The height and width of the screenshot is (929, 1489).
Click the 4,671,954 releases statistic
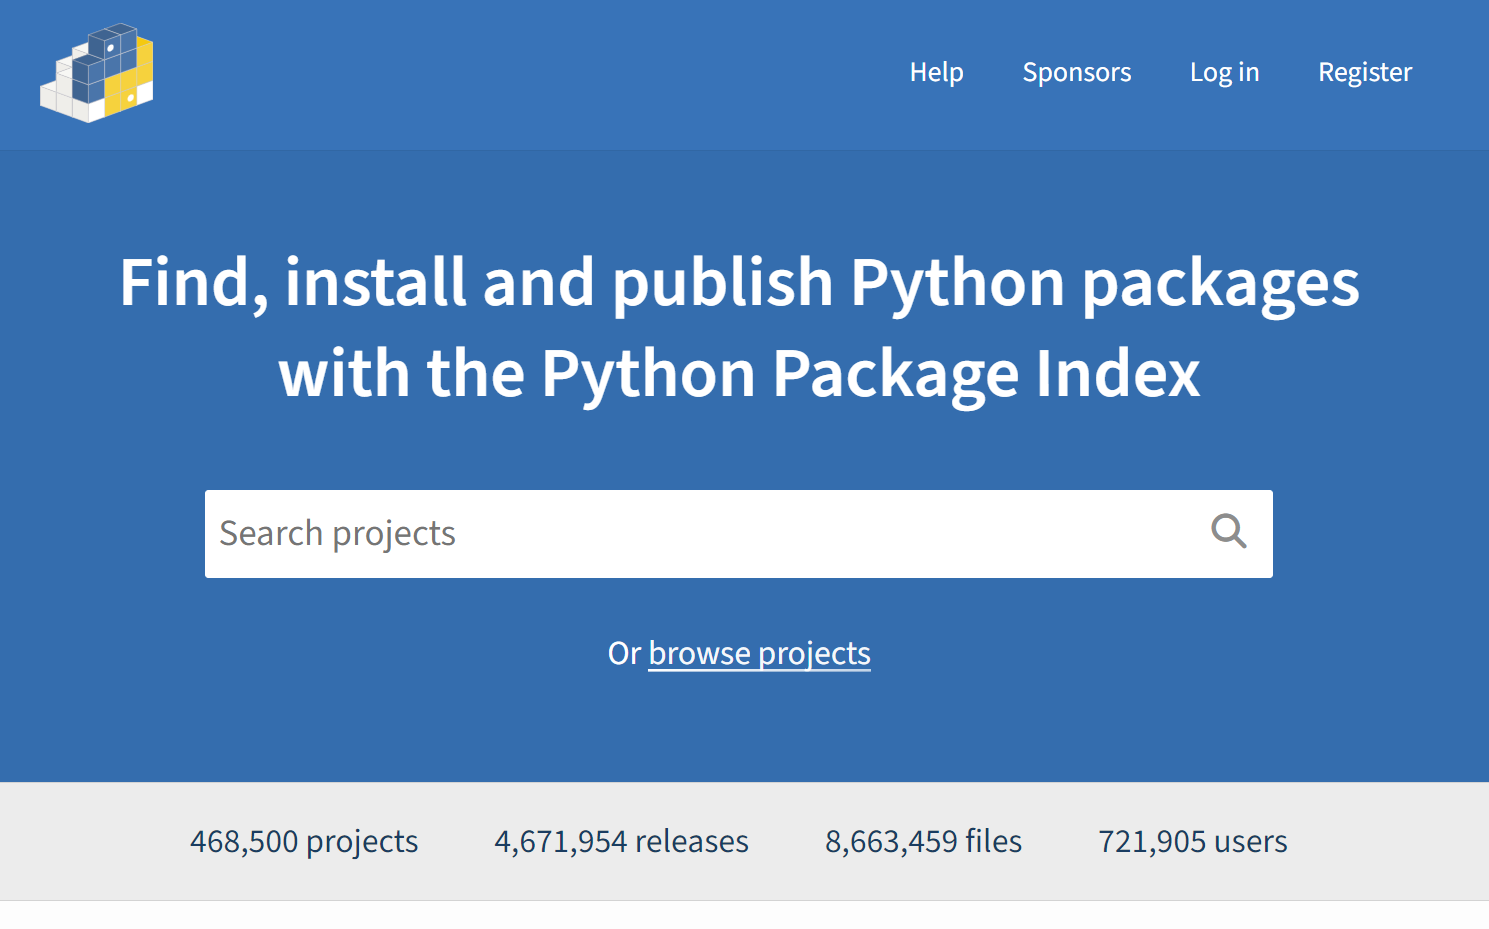pos(621,841)
